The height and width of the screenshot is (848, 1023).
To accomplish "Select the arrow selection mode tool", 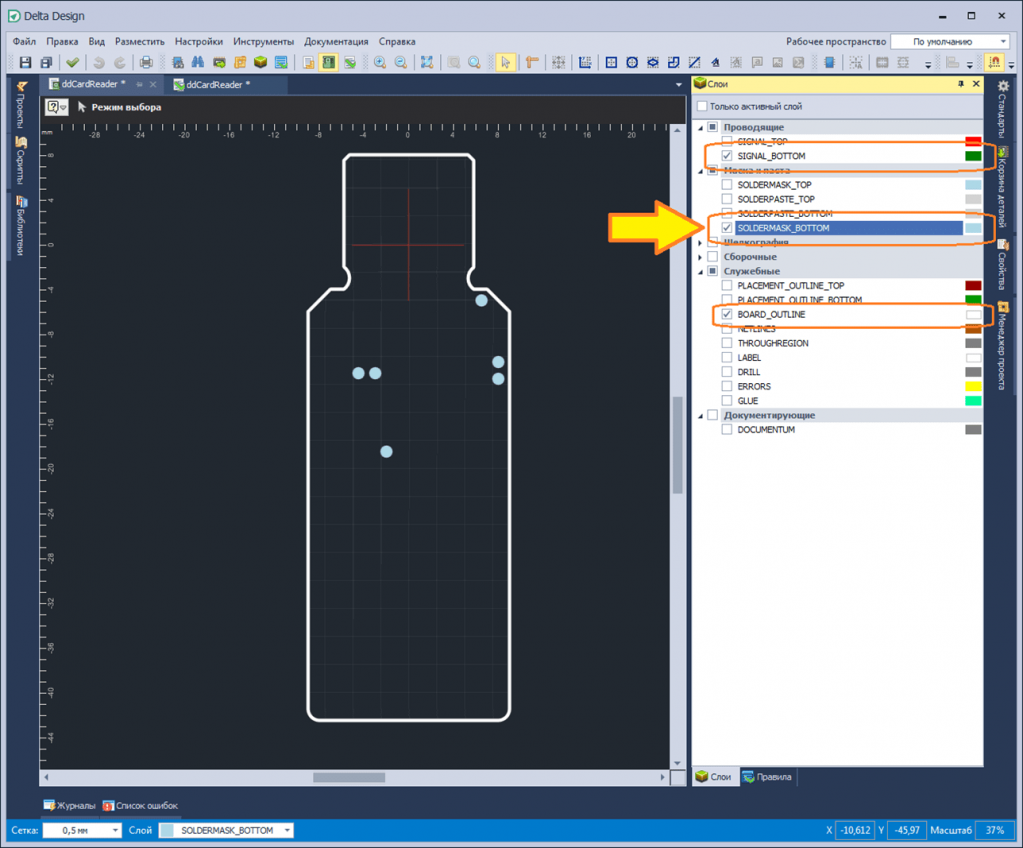I will pyautogui.click(x=506, y=63).
